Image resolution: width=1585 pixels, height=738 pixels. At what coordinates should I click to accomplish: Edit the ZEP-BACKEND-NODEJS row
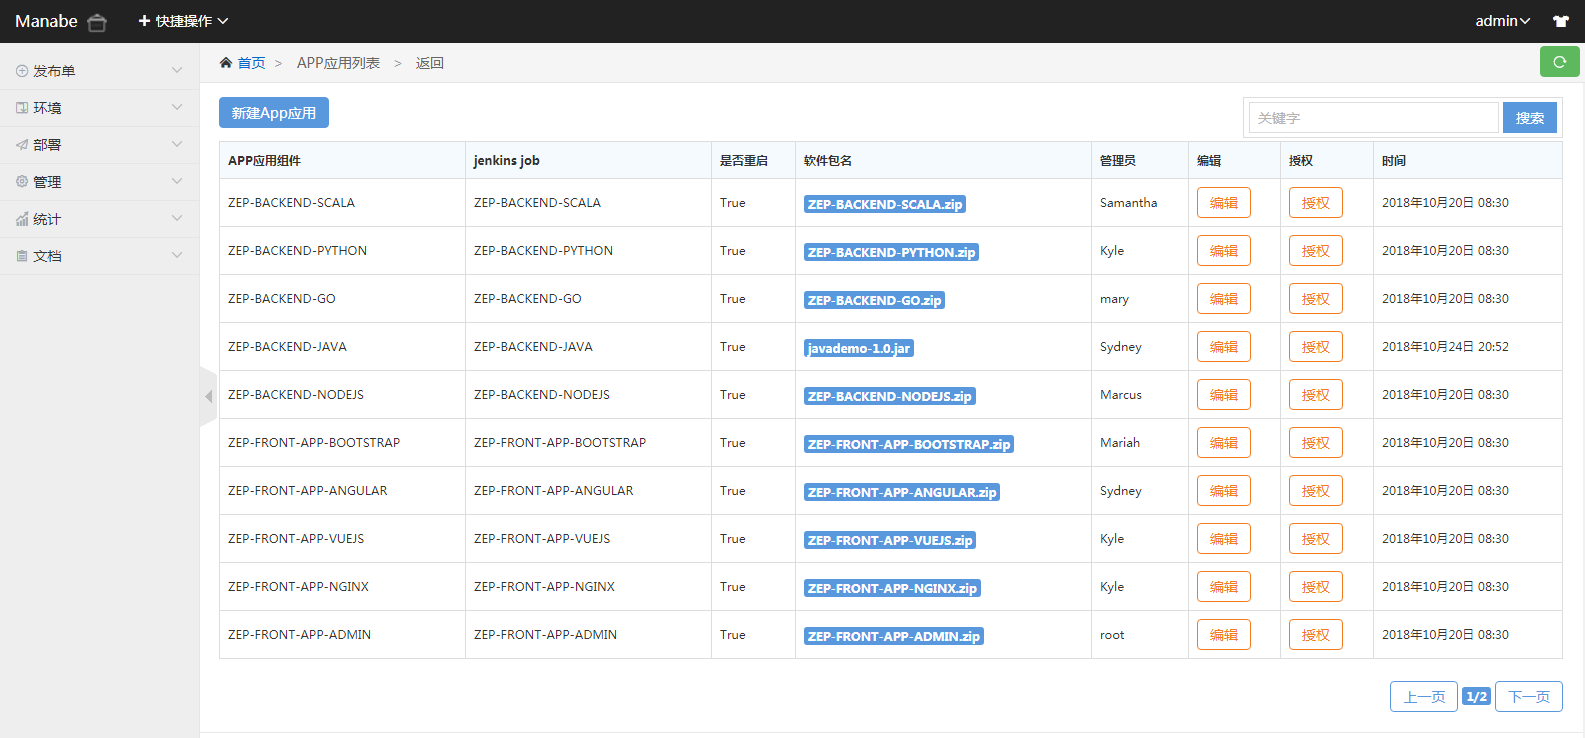click(x=1224, y=395)
